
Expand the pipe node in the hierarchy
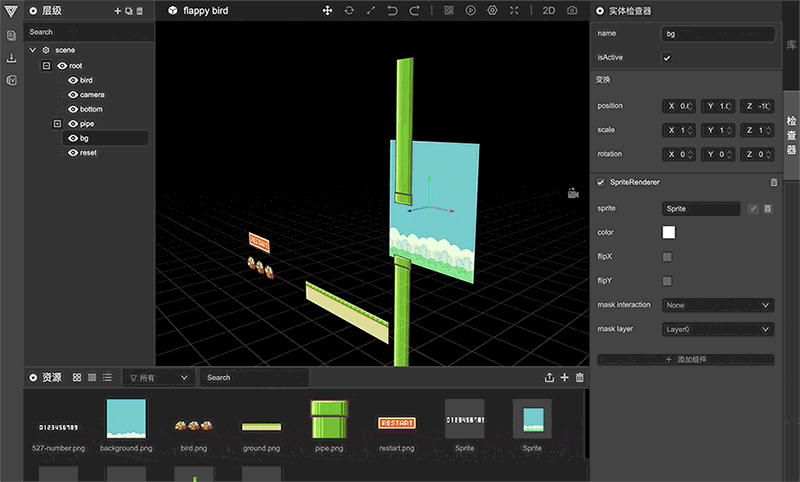(57, 124)
